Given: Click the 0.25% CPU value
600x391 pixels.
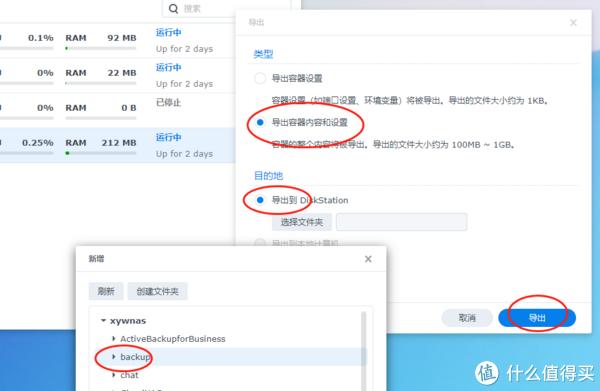Looking at the screenshot, I should pos(38,143).
